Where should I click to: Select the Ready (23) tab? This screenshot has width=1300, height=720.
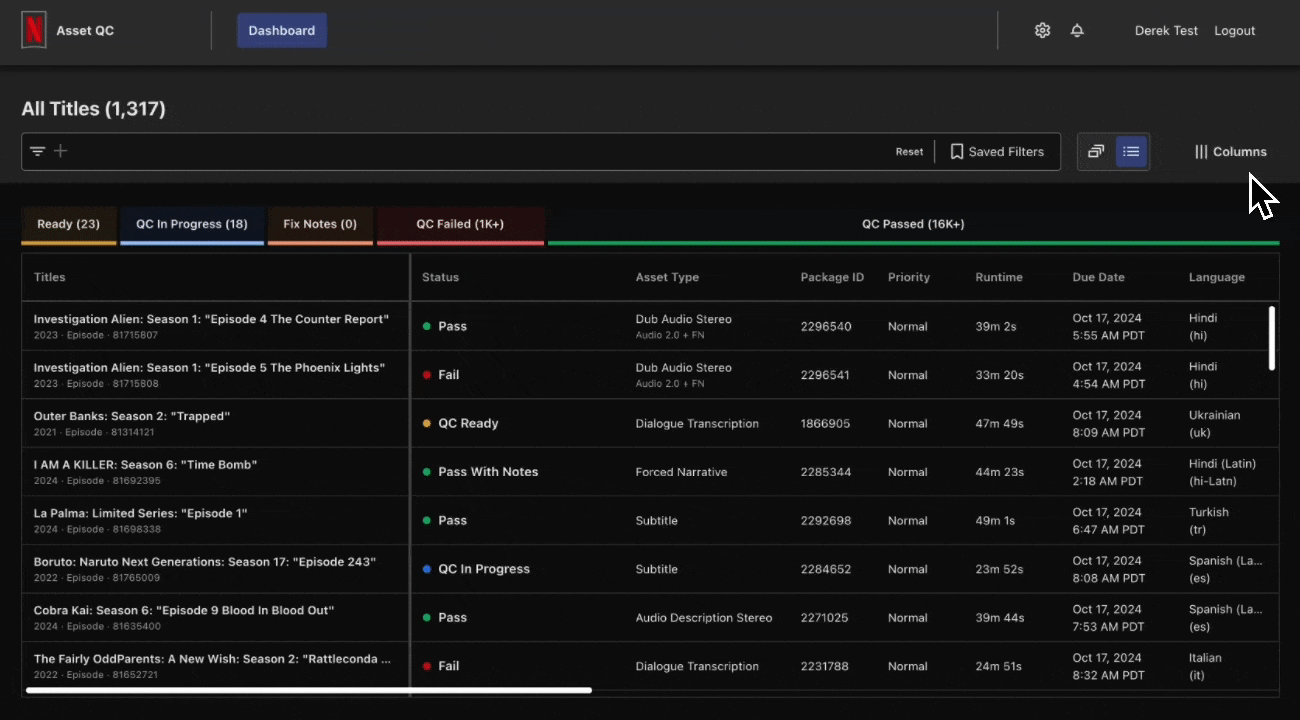pos(69,224)
